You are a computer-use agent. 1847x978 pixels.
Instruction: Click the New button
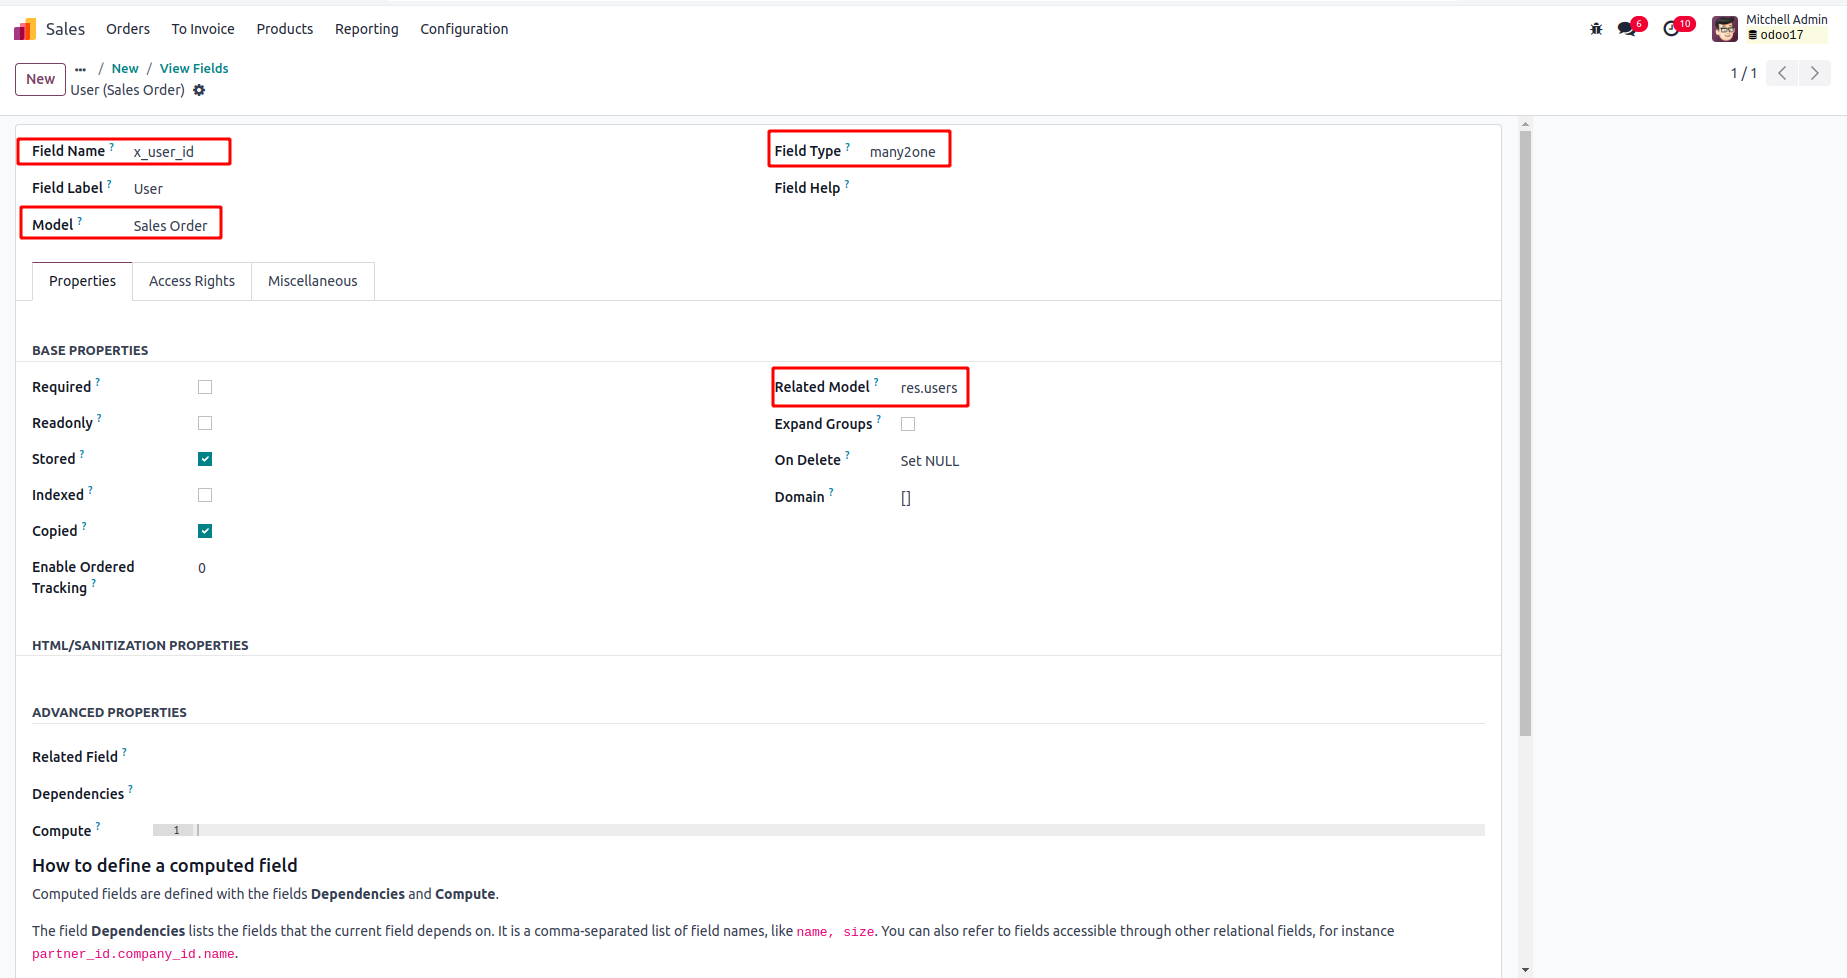click(x=41, y=79)
